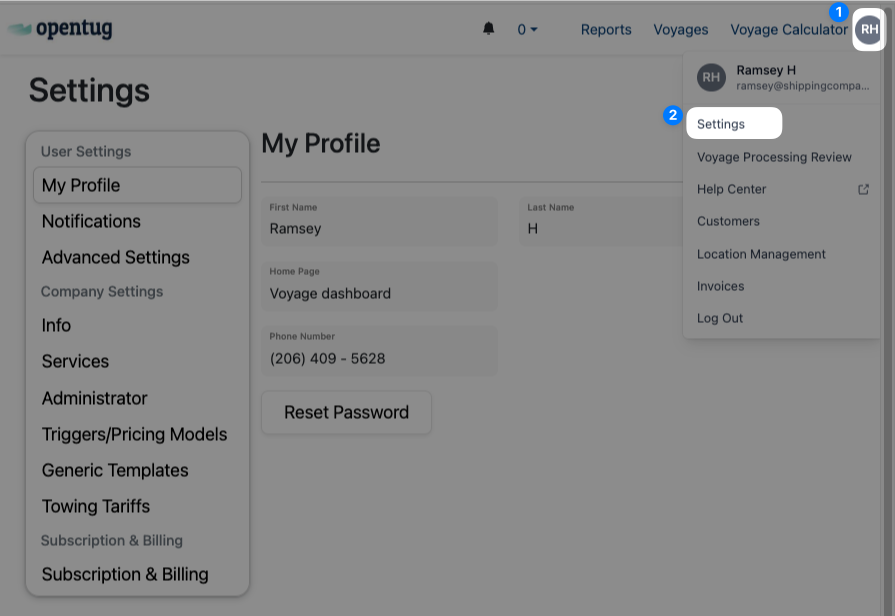
Task: Click the RH avatar in the dropdown header
Action: tap(711, 77)
